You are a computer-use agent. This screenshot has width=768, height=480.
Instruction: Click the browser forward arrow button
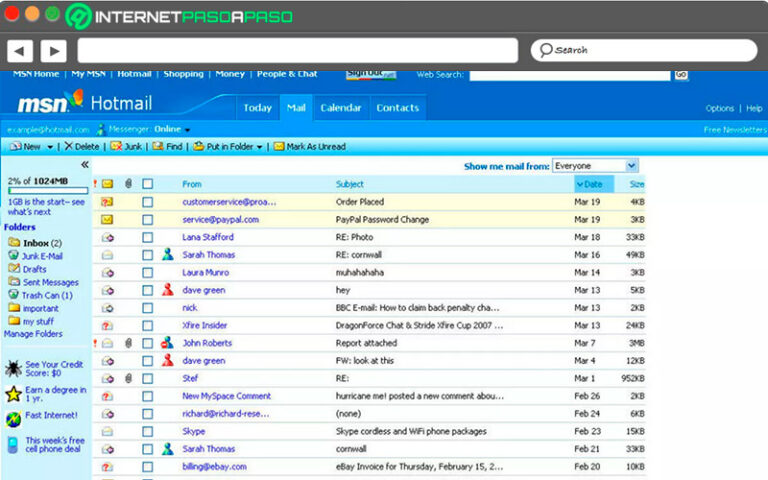pyautogui.click(x=53, y=50)
